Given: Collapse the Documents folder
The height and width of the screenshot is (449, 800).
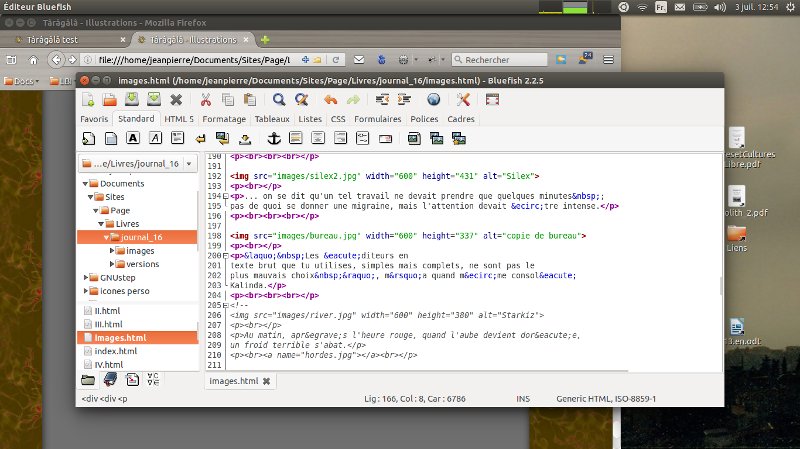Looking at the screenshot, I should click(85, 184).
